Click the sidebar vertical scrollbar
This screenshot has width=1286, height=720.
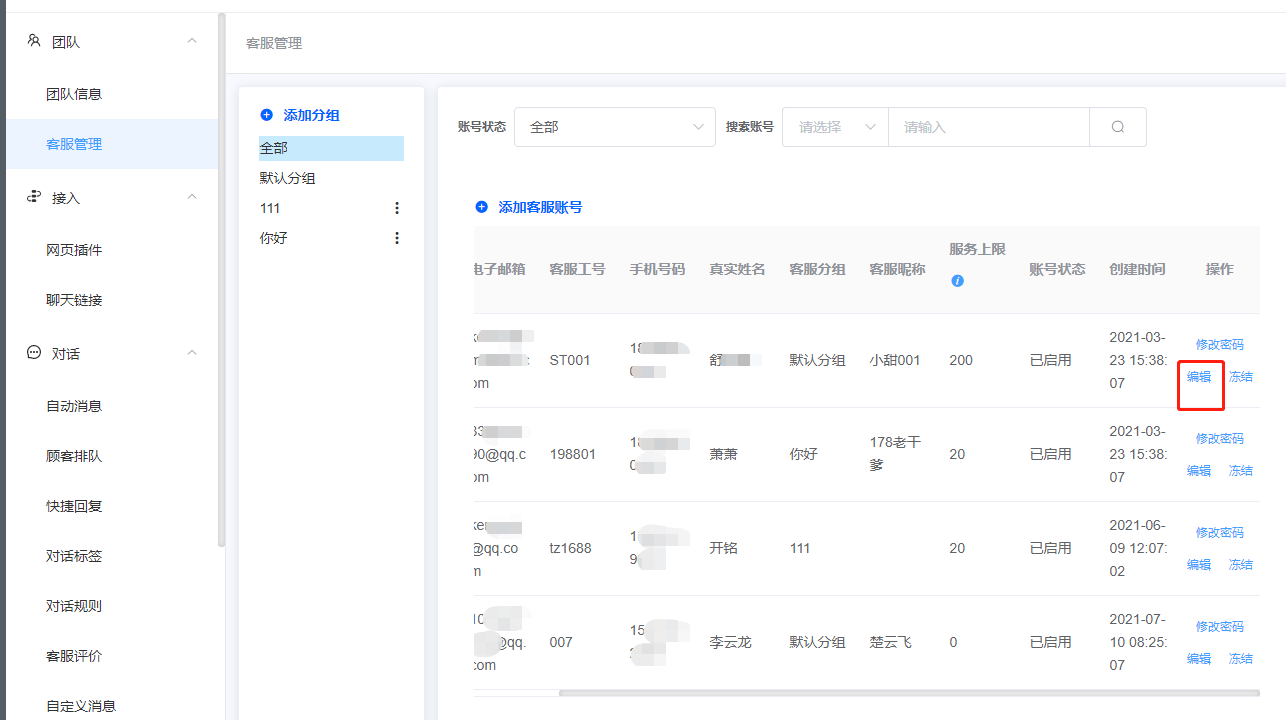coord(221,280)
